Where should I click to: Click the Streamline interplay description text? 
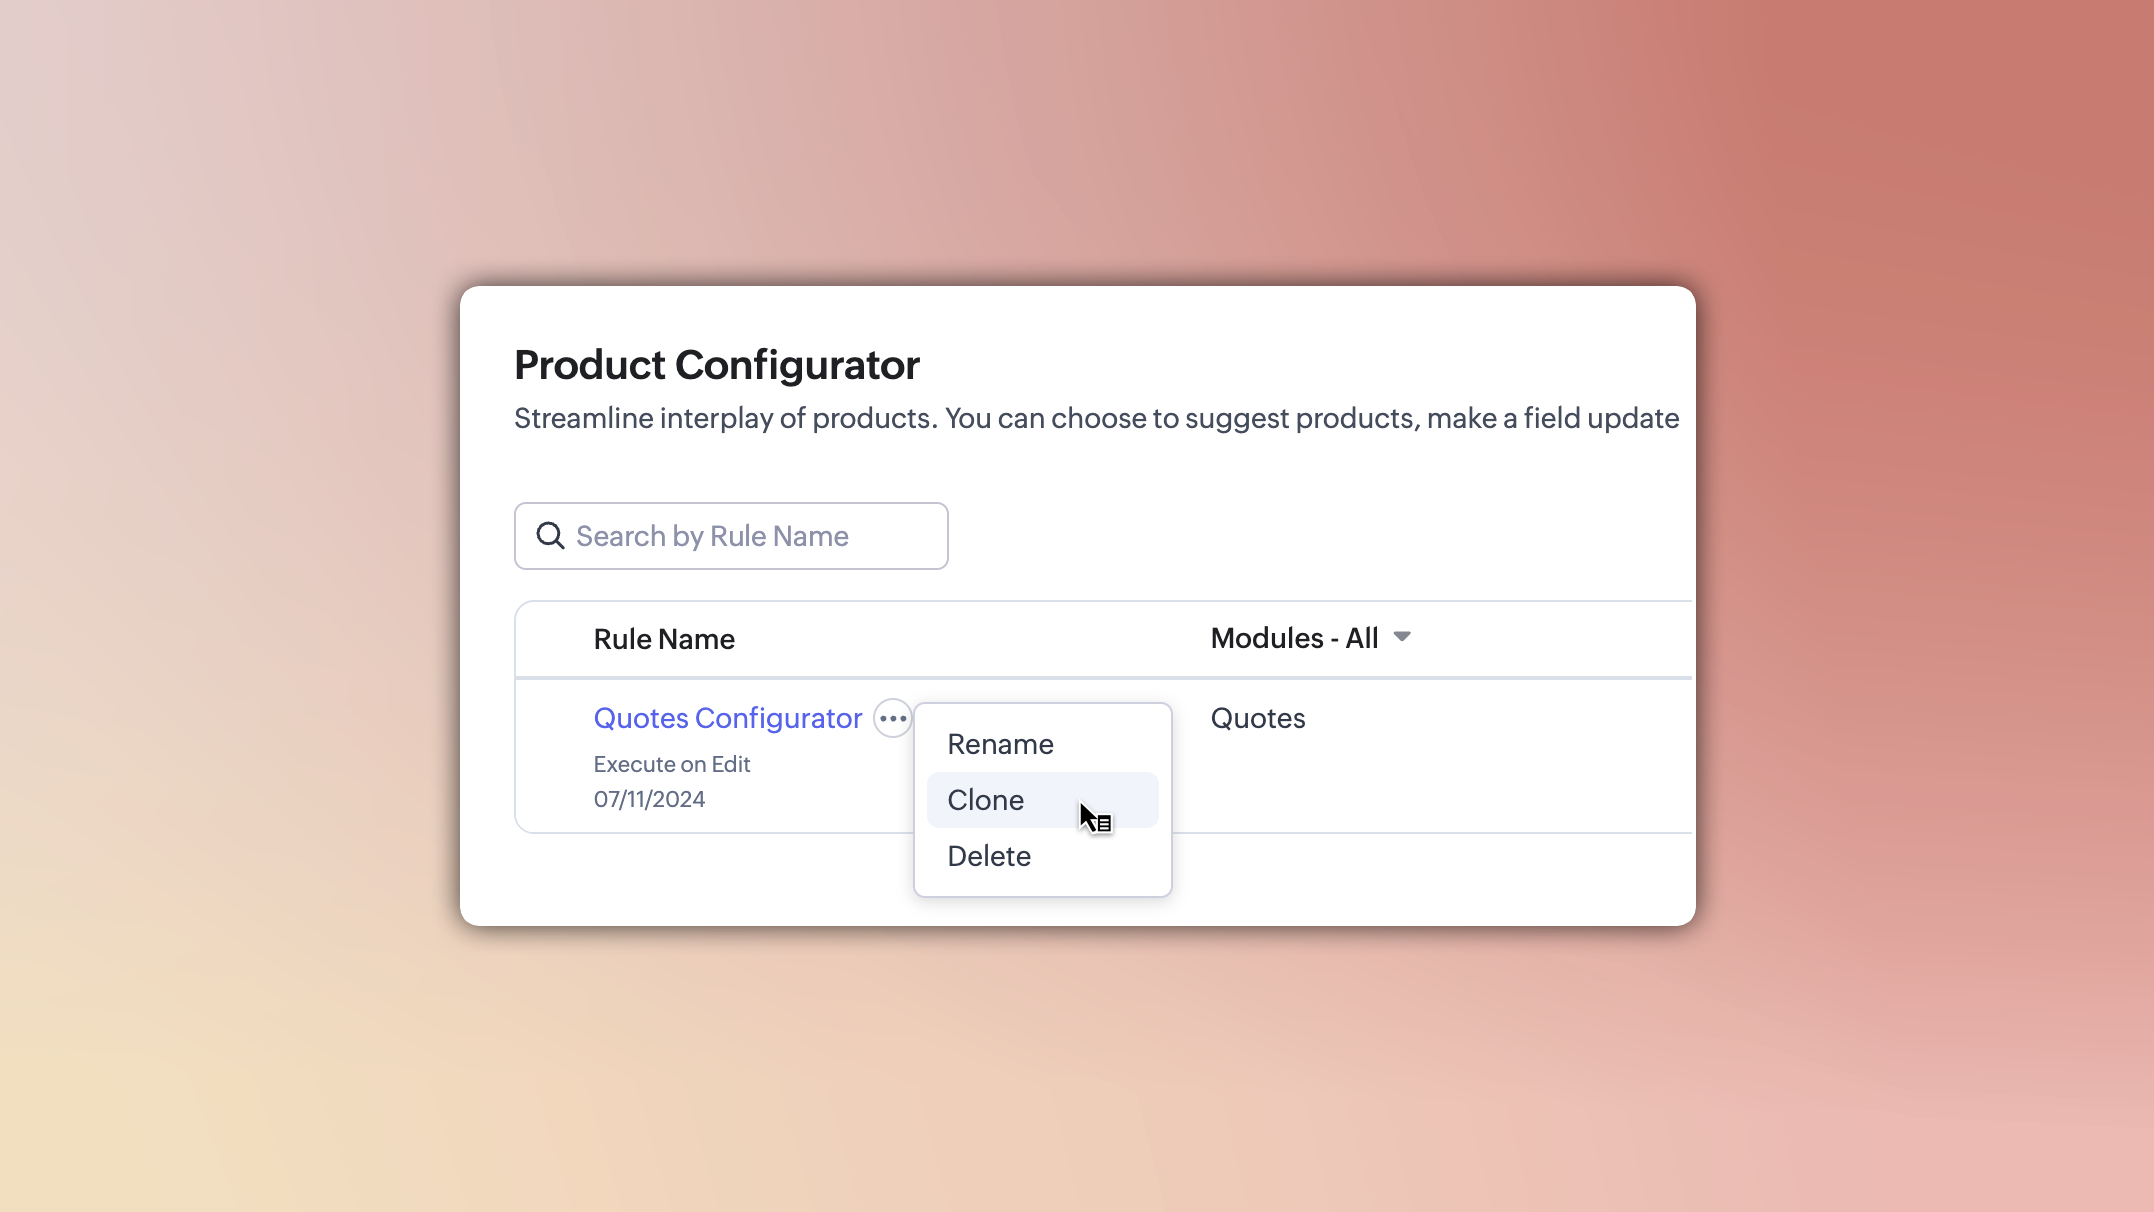coord(1095,418)
